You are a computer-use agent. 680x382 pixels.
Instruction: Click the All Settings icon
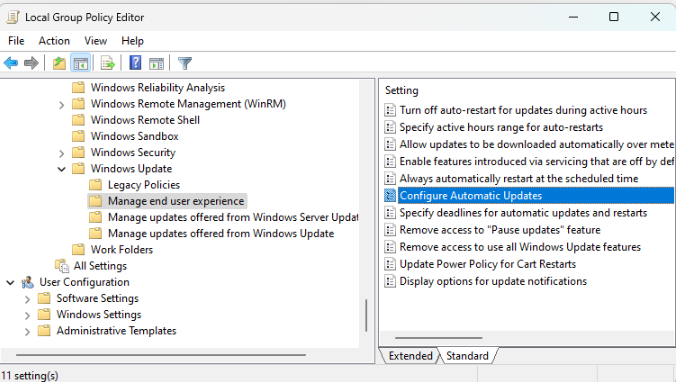pyautogui.click(x=62, y=266)
